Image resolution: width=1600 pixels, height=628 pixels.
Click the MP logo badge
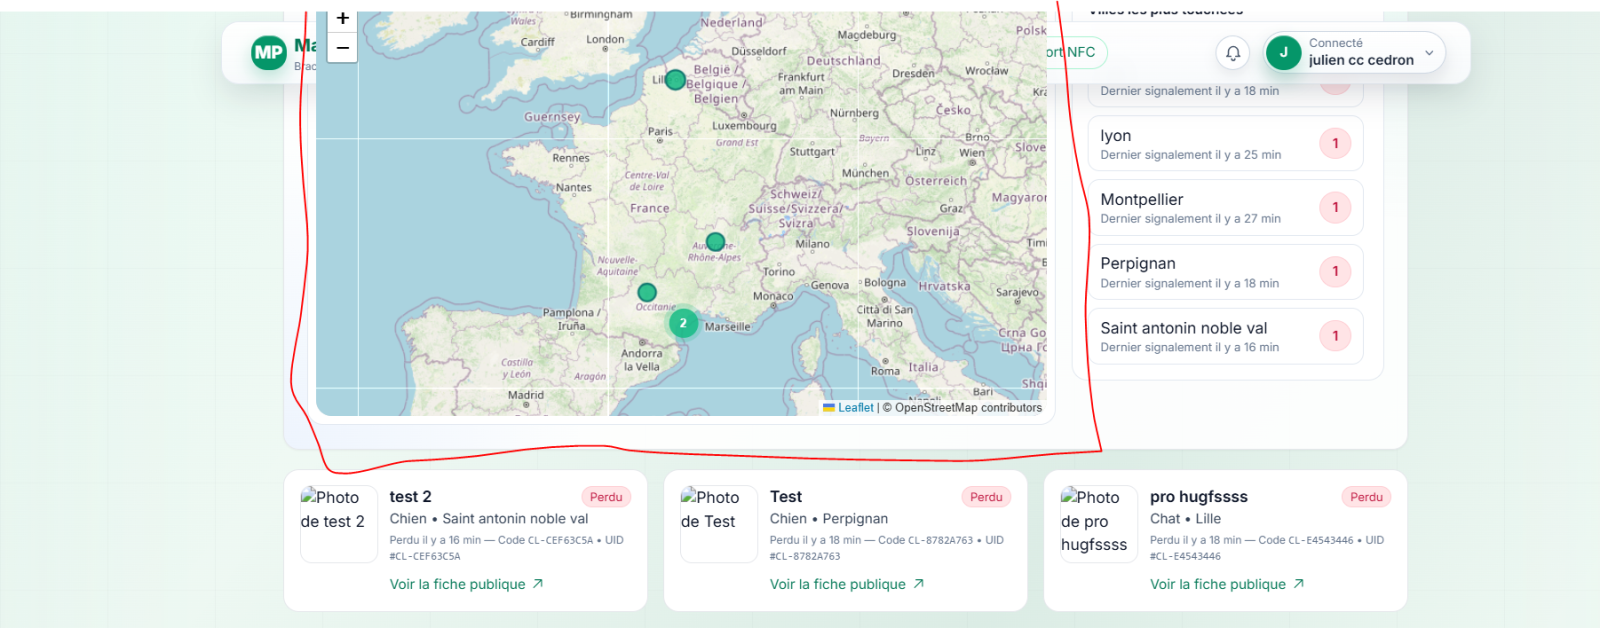269,53
